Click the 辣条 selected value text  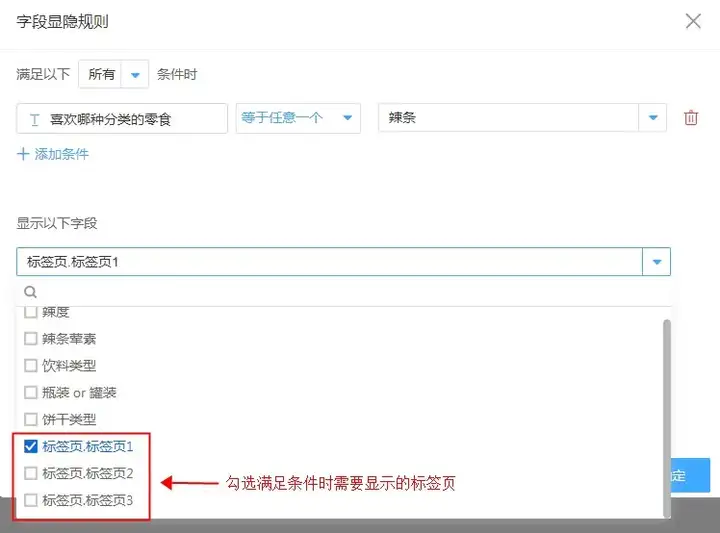pos(402,118)
